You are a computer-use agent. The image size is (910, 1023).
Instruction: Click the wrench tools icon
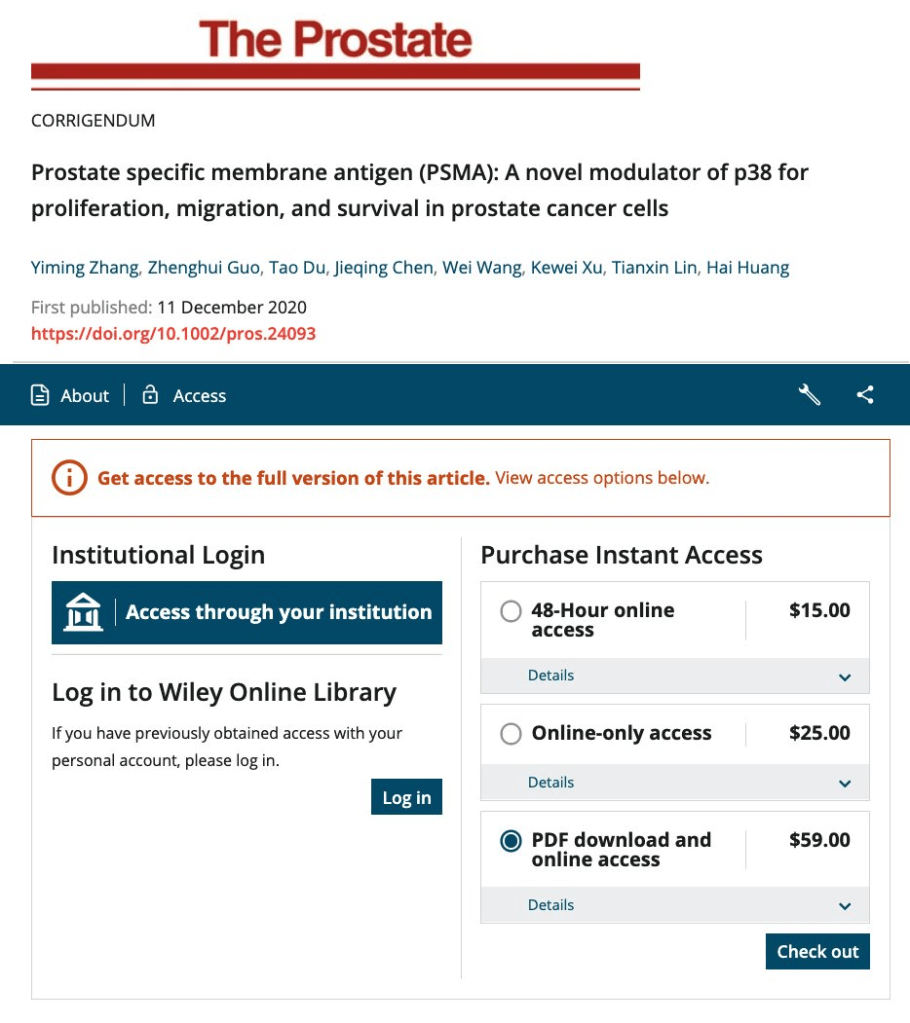(x=809, y=395)
